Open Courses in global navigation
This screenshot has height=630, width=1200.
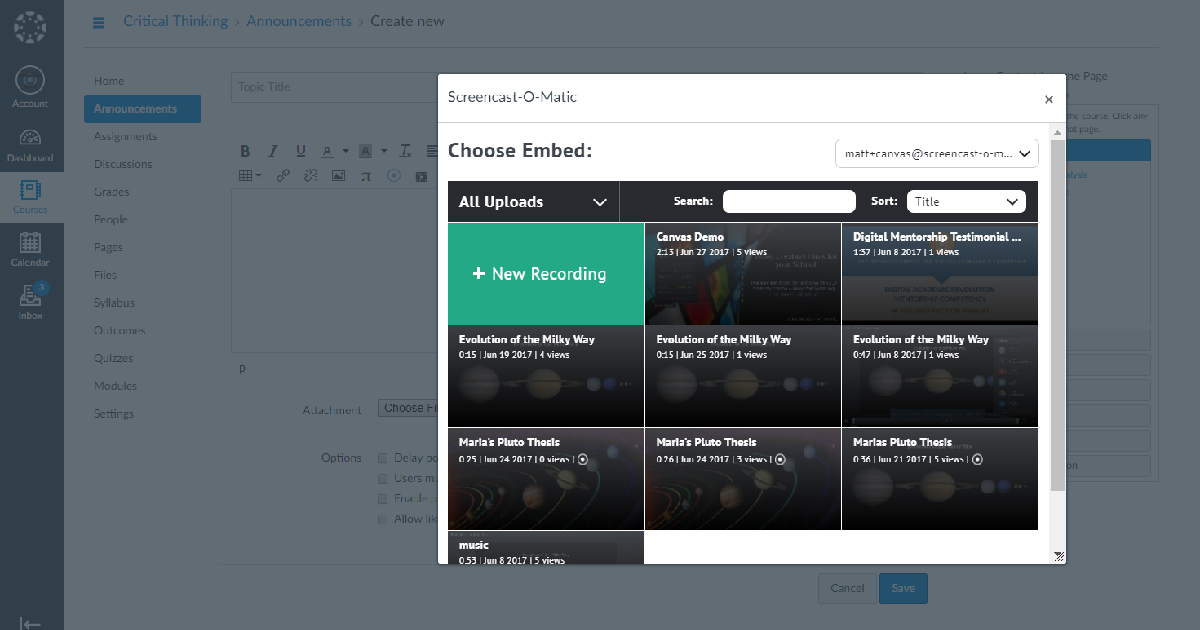point(30,196)
